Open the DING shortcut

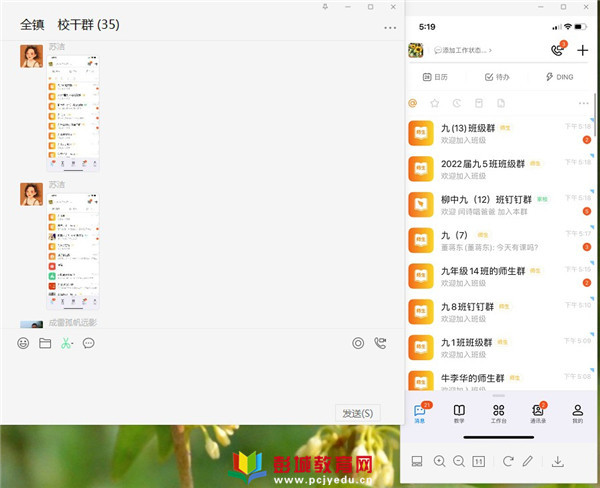pos(559,77)
